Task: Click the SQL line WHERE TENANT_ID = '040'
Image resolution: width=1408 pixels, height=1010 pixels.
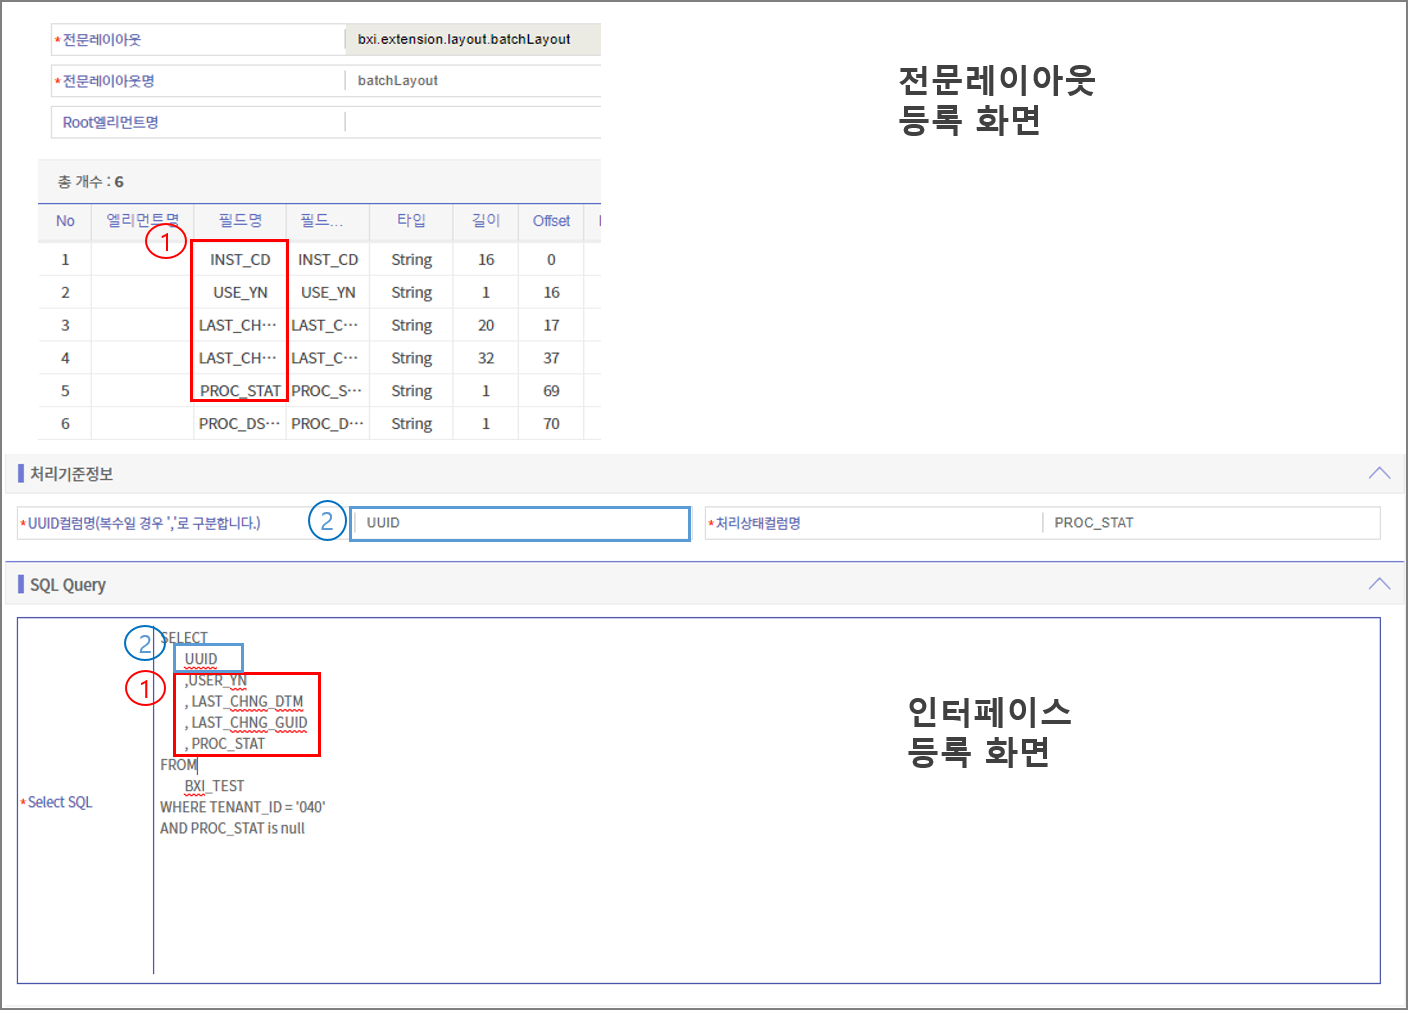Action: pyautogui.click(x=242, y=807)
